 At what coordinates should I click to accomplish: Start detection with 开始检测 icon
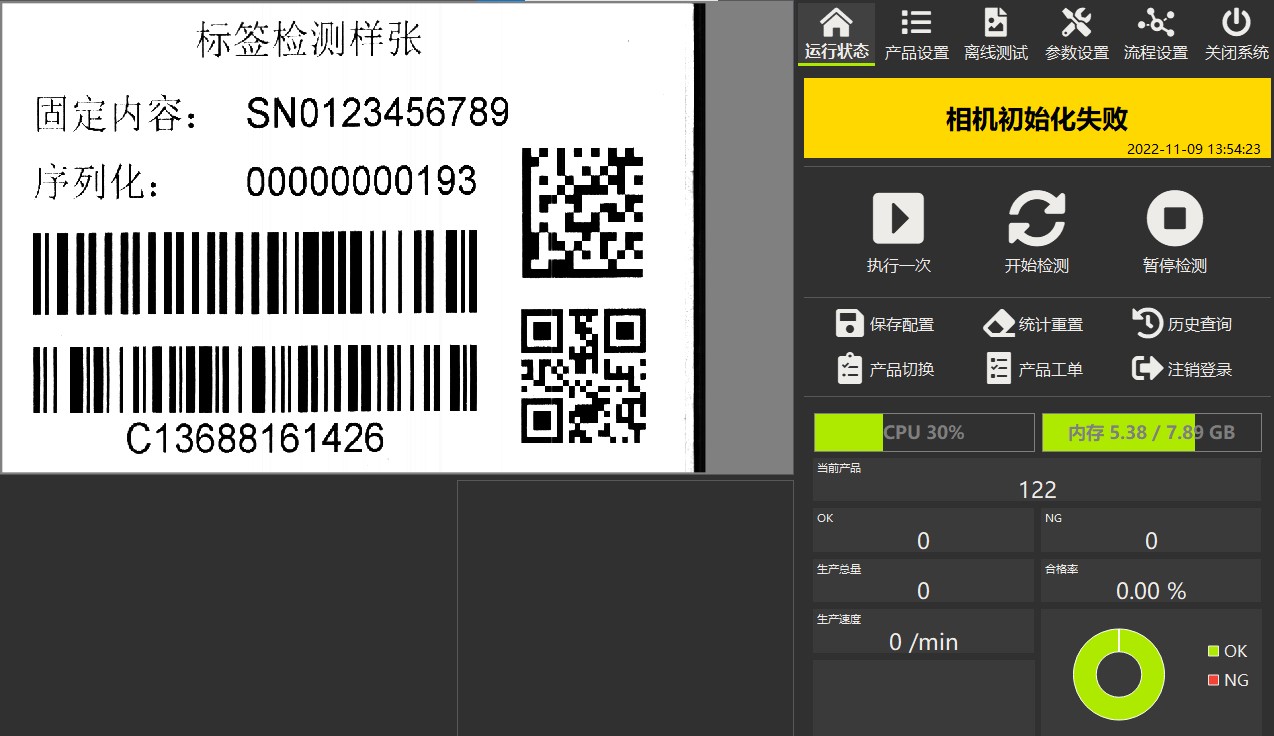tap(1036, 218)
